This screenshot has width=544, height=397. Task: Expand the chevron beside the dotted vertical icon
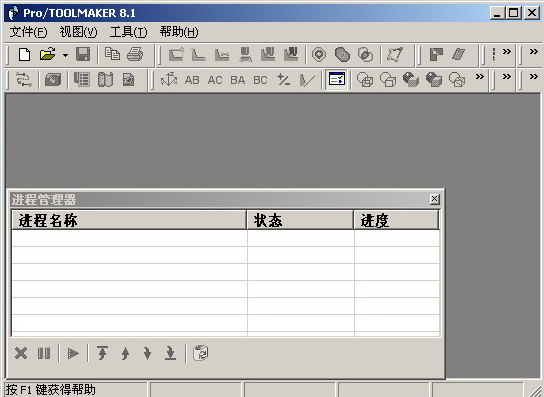pos(507,51)
